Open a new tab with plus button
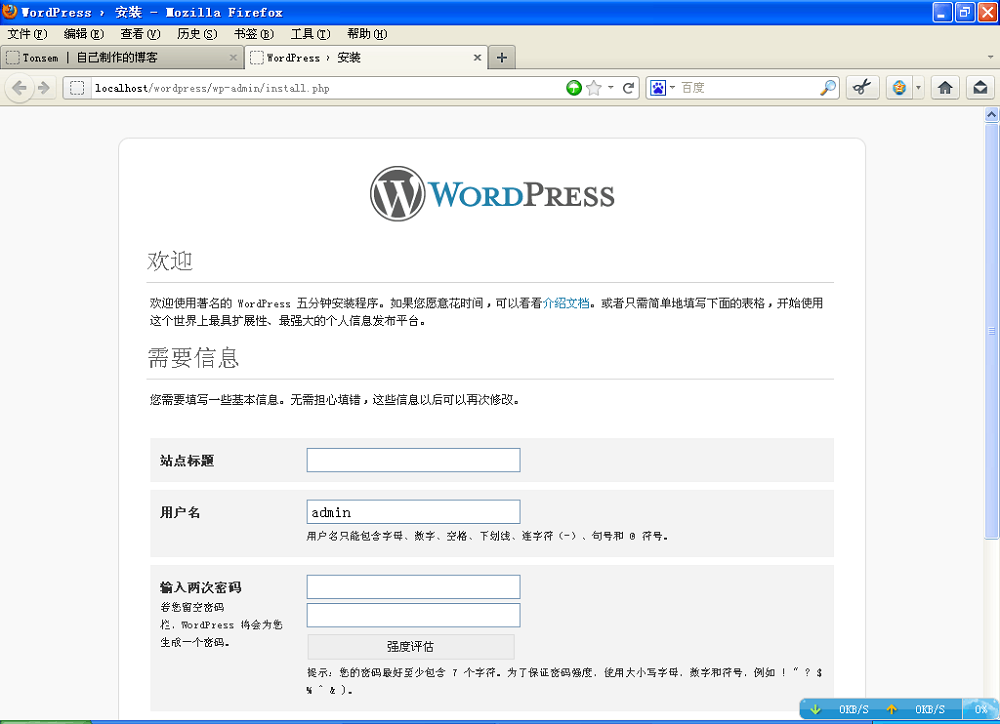This screenshot has width=1000, height=724. (502, 58)
